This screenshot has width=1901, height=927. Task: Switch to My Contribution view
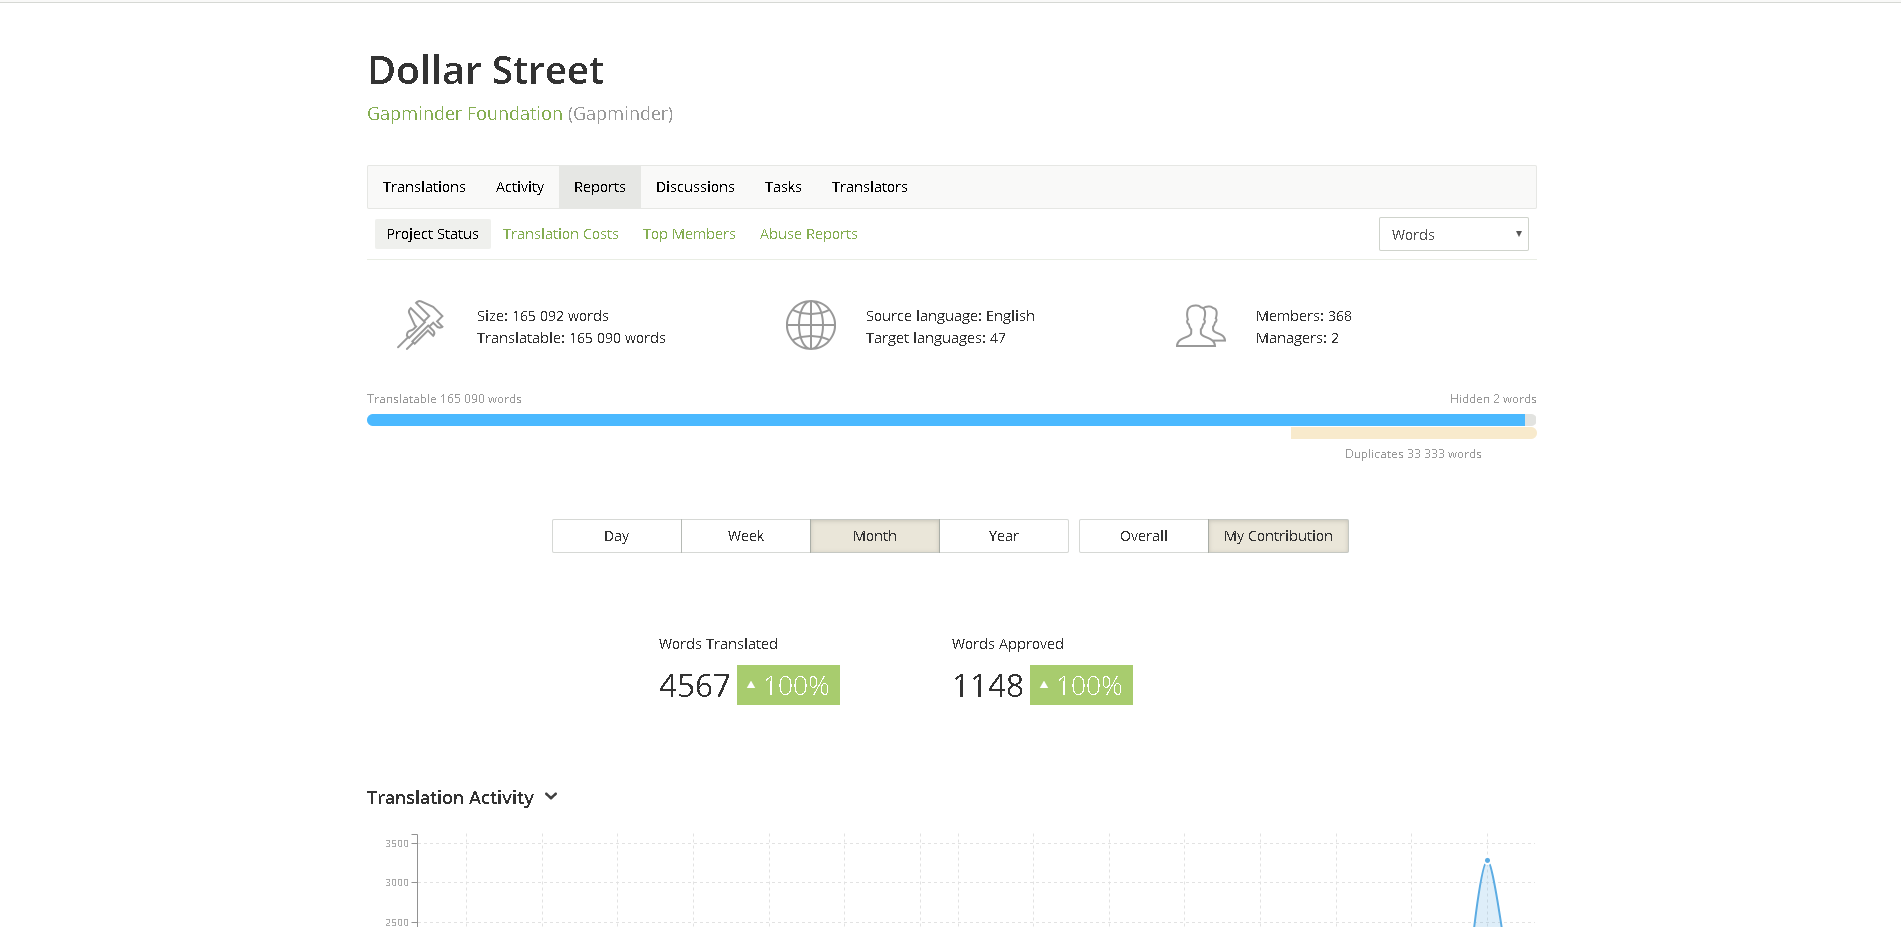click(1279, 536)
